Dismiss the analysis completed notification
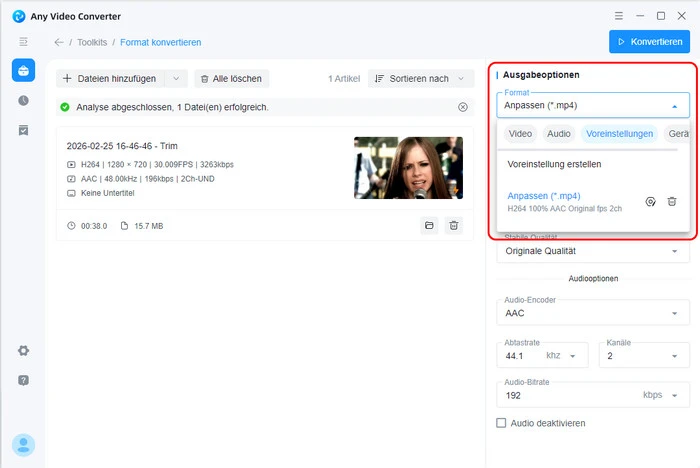This screenshot has height=468, width=700. pos(462,107)
